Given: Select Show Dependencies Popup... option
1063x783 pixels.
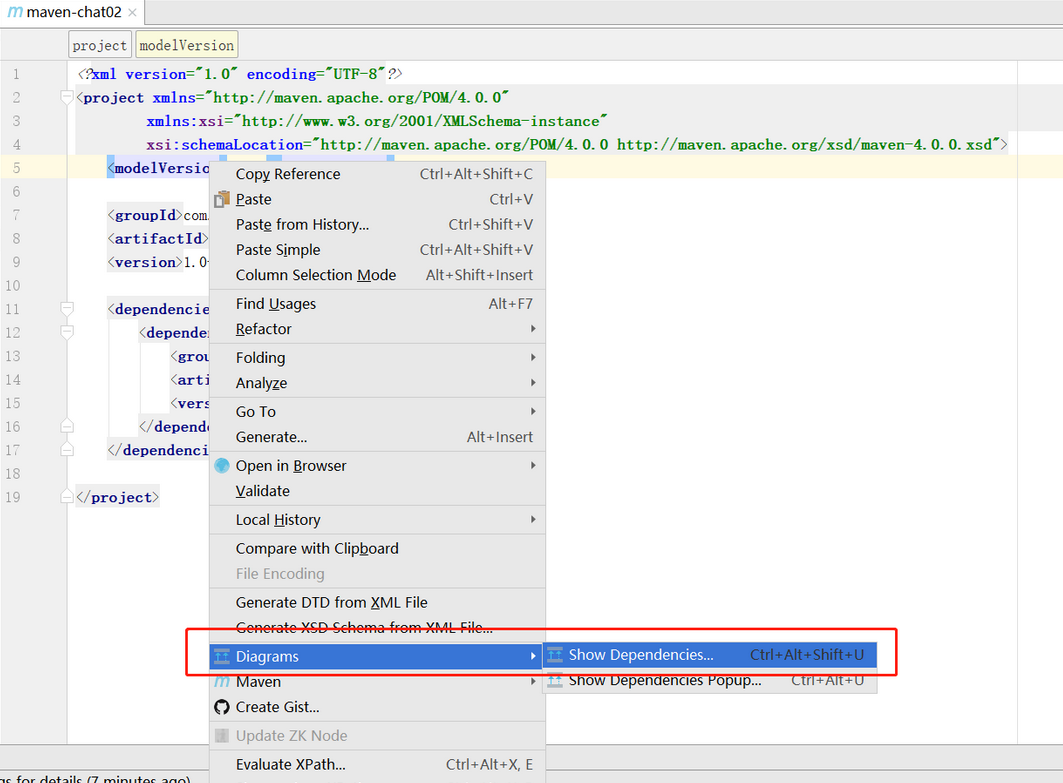Looking at the screenshot, I should coord(665,681).
